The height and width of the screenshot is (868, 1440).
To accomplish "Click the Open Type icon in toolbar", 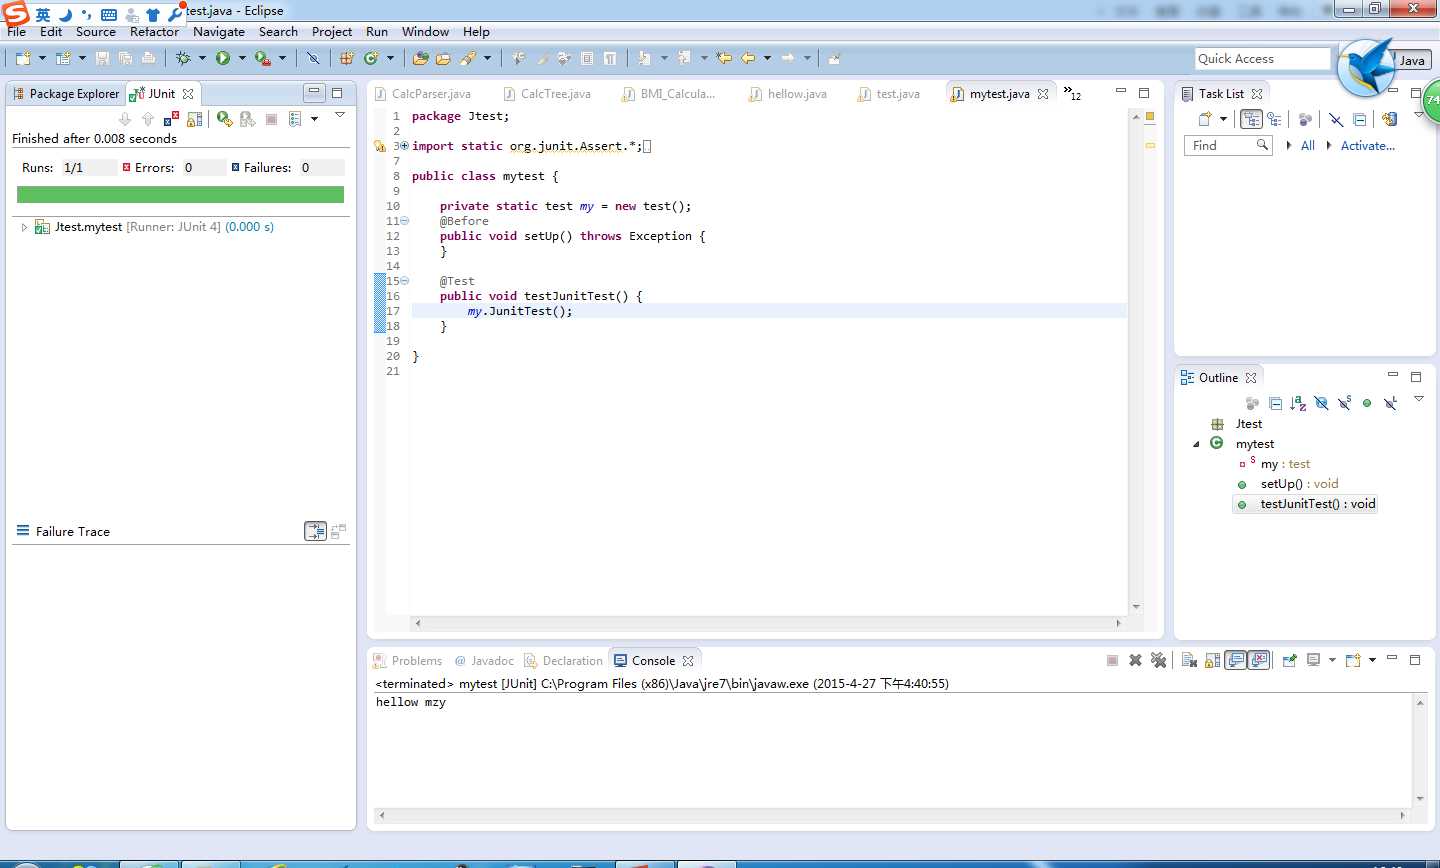I will click(420, 59).
